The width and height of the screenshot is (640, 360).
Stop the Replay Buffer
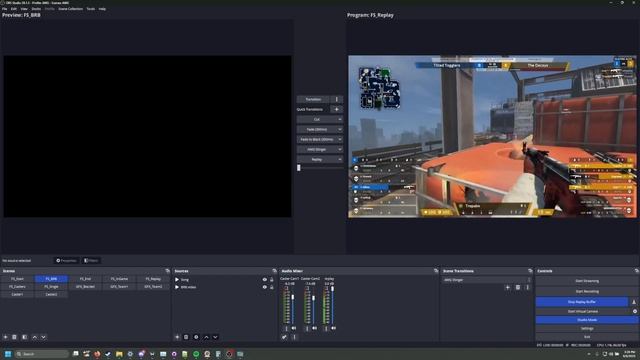click(x=582, y=302)
